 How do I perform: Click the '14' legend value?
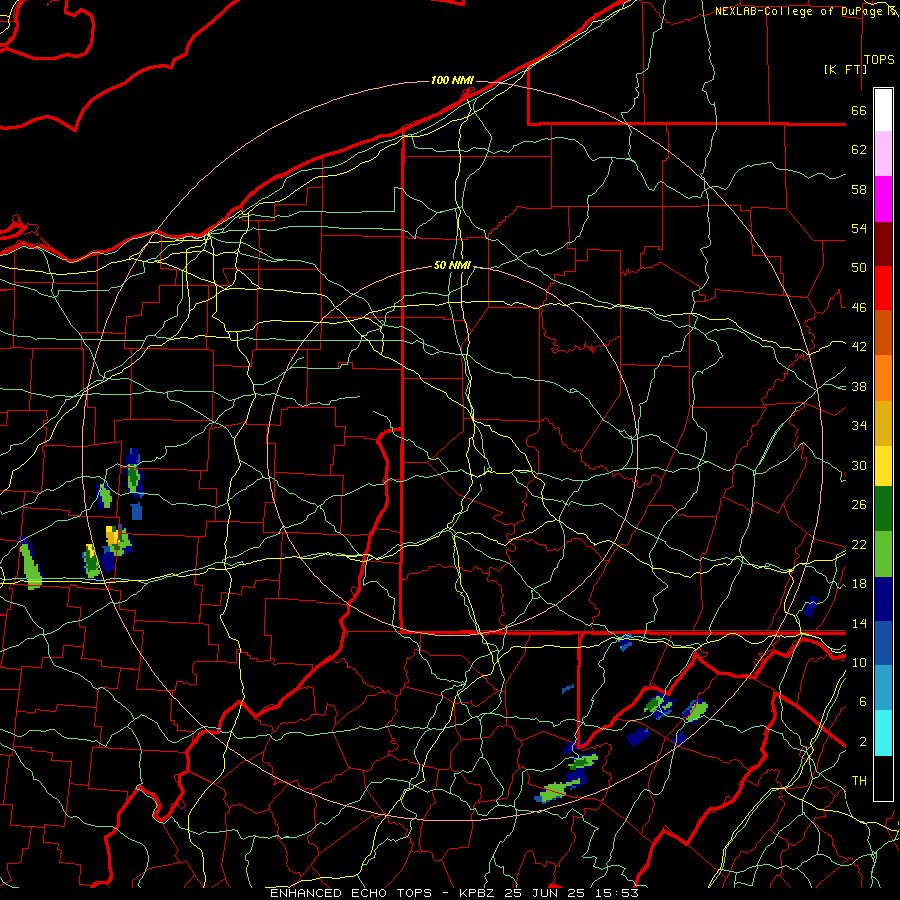pyautogui.click(x=859, y=623)
